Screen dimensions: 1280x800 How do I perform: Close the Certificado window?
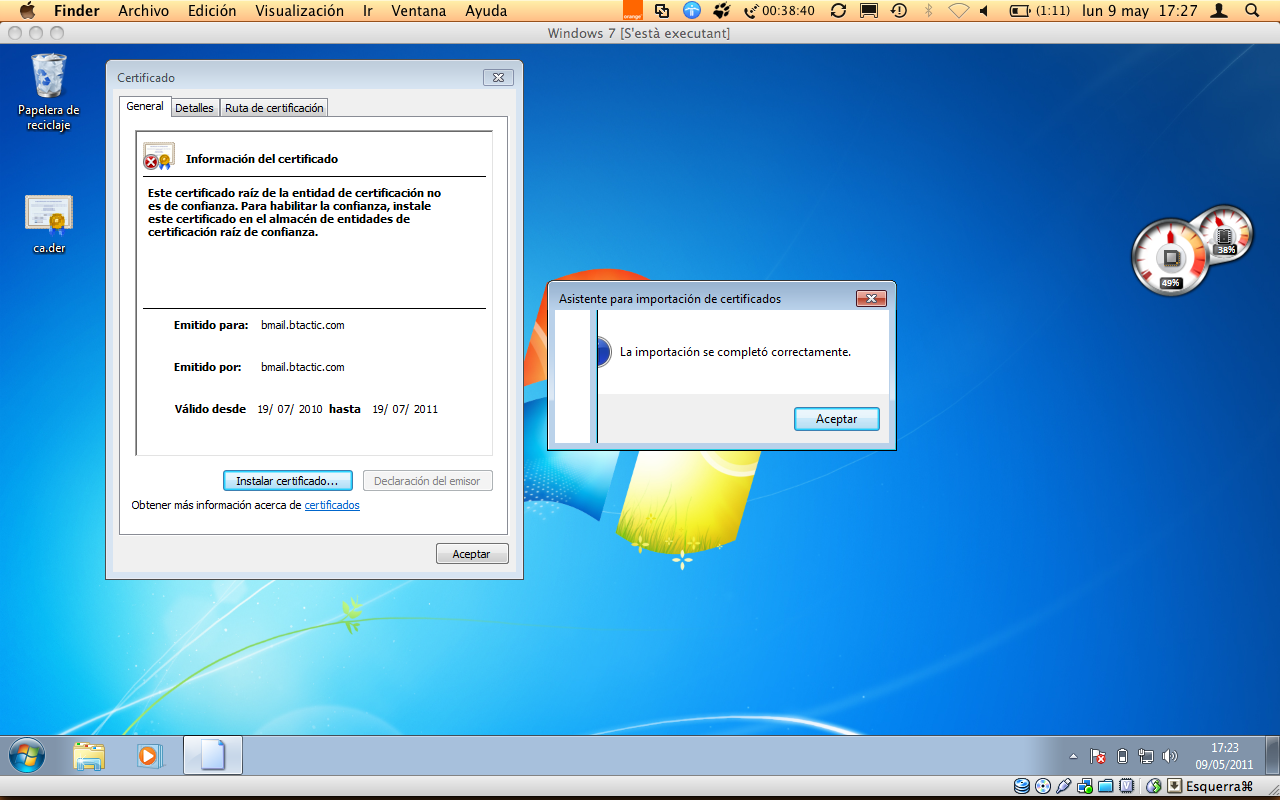[498, 77]
